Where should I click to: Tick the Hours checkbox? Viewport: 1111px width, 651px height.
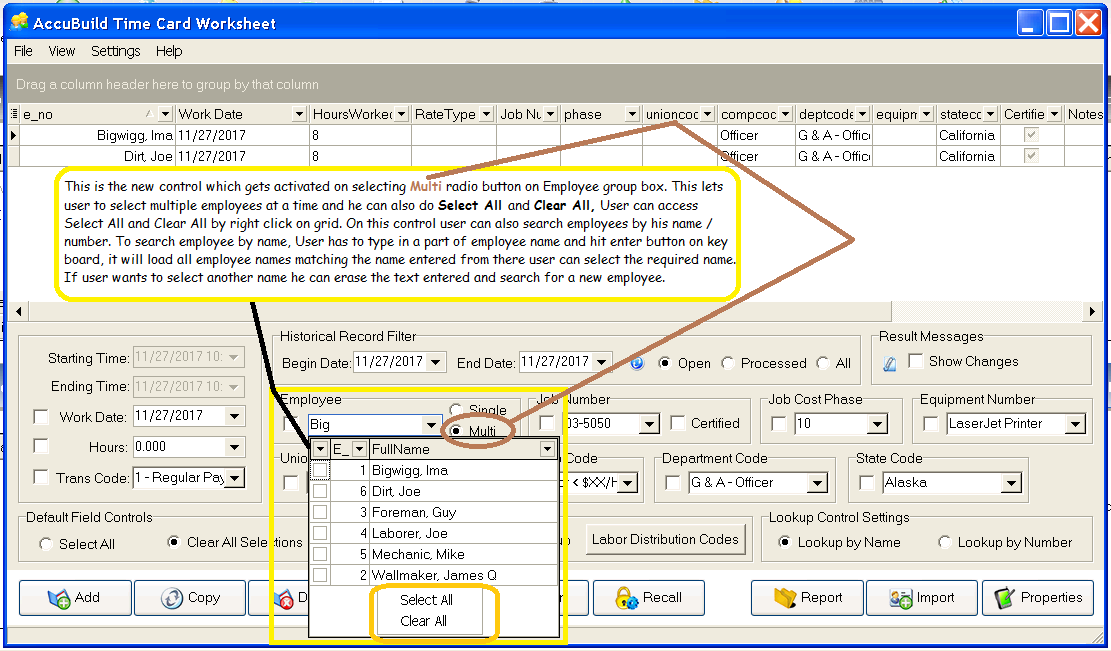(x=41, y=446)
